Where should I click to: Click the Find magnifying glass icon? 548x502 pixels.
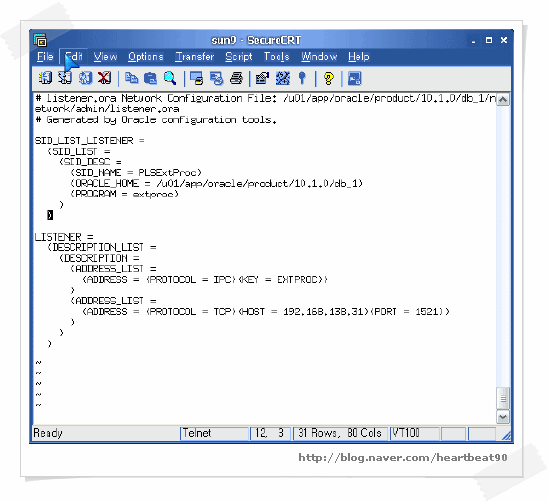170,78
